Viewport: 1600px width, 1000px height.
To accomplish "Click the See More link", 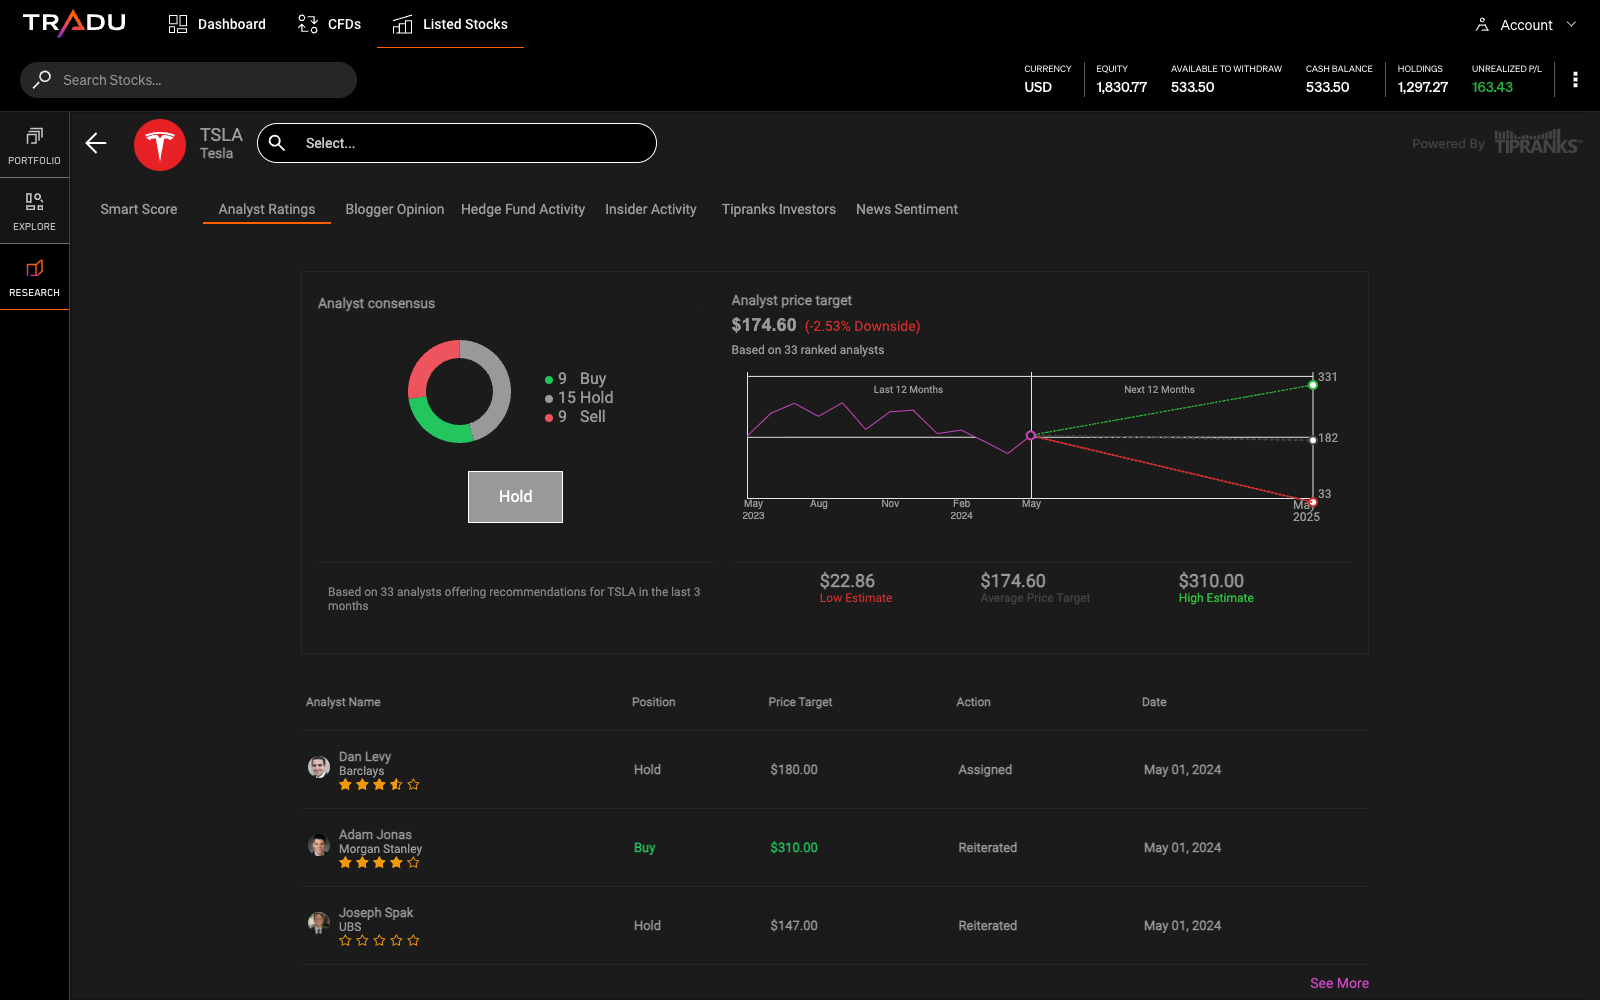I will (x=1339, y=983).
